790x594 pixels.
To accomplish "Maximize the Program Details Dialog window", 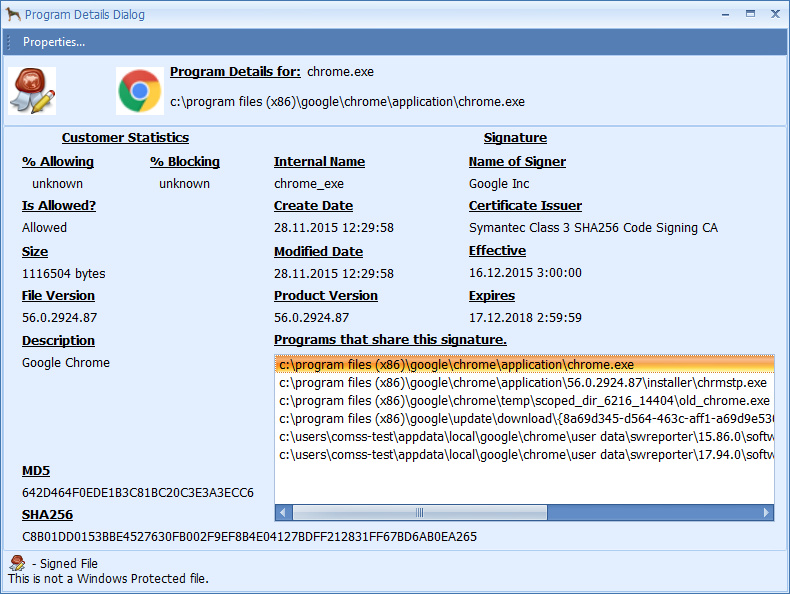I will coord(751,14).
